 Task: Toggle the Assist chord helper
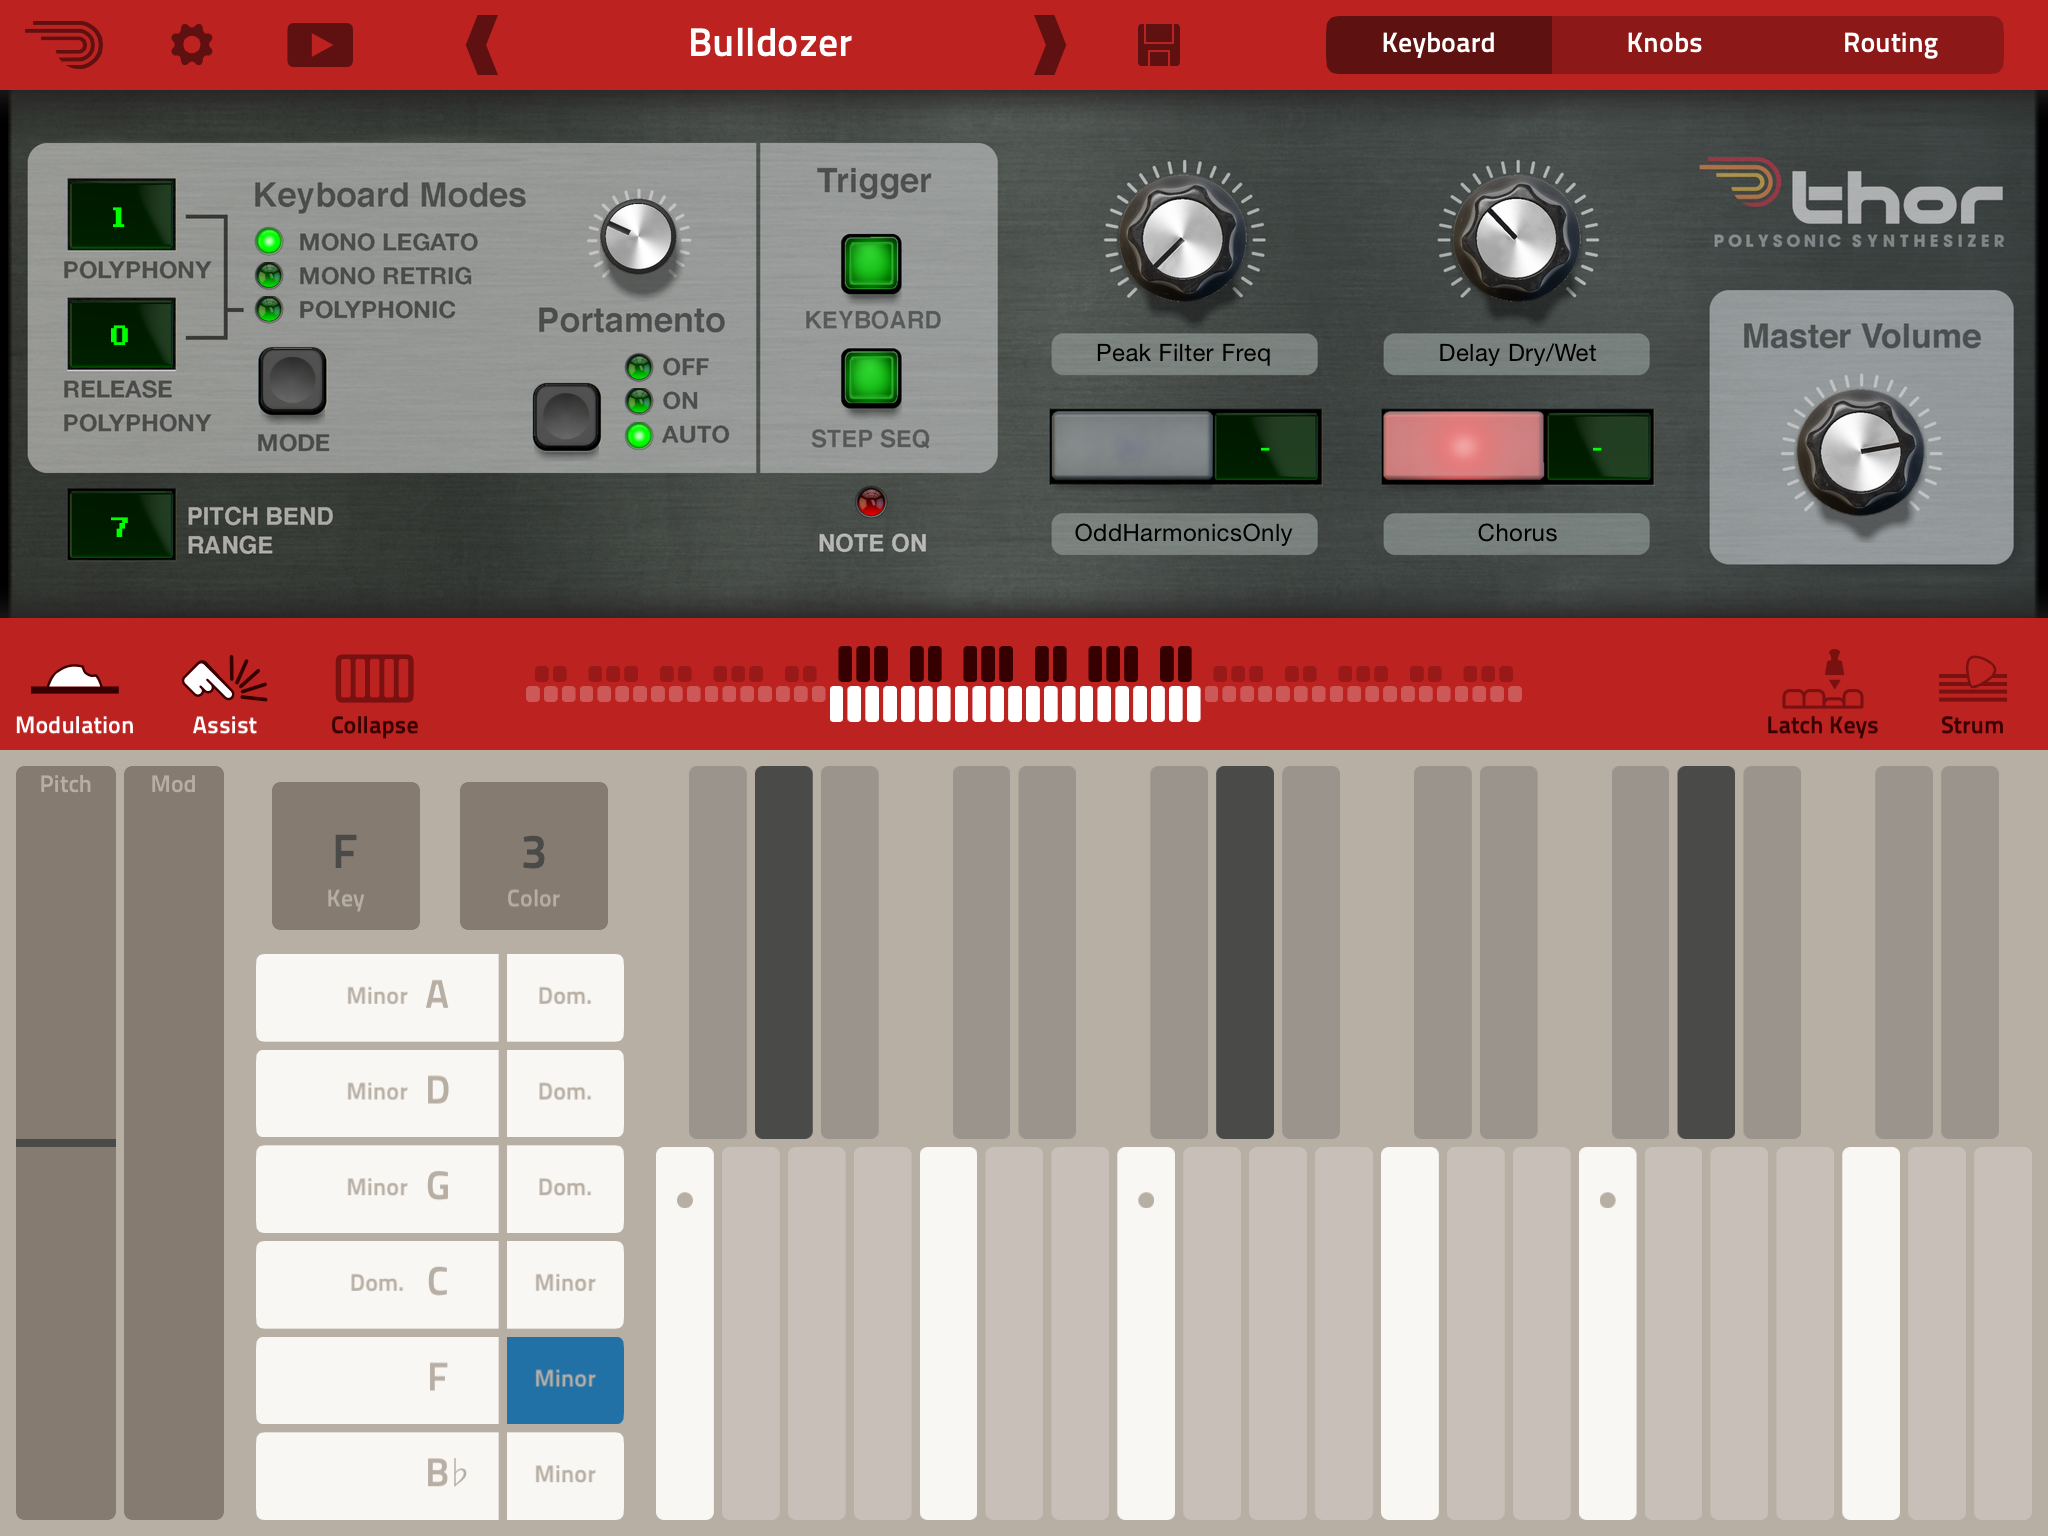click(225, 698)
